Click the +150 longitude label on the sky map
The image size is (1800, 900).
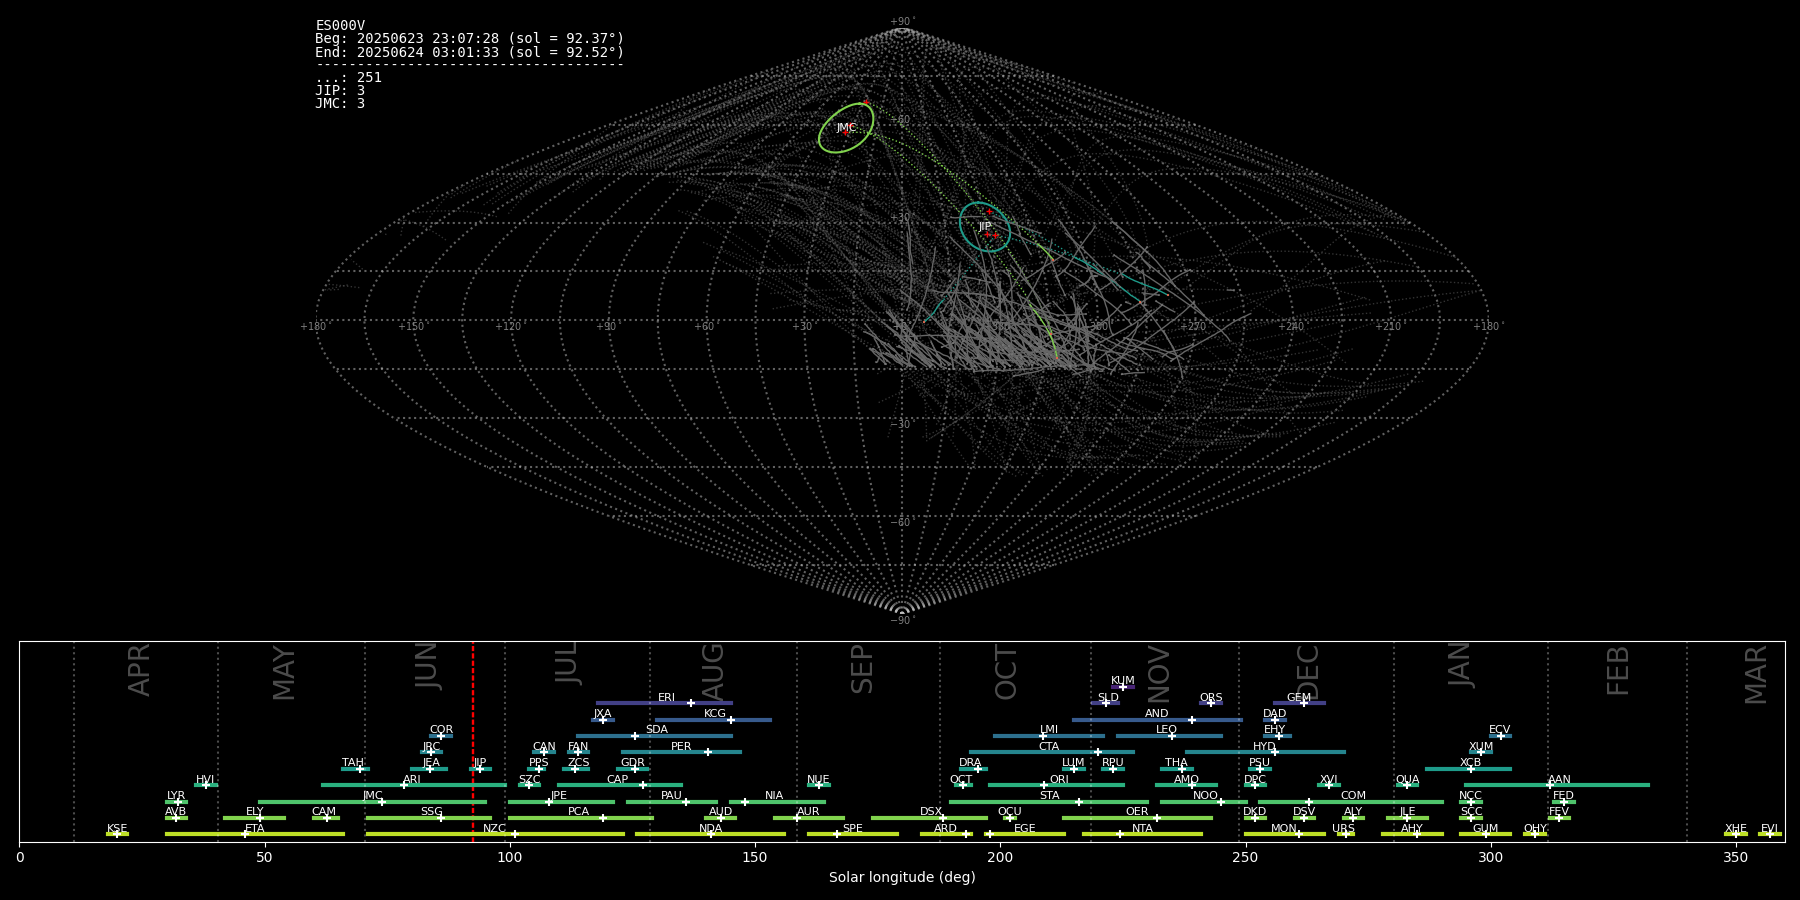(x=411, y=326)
